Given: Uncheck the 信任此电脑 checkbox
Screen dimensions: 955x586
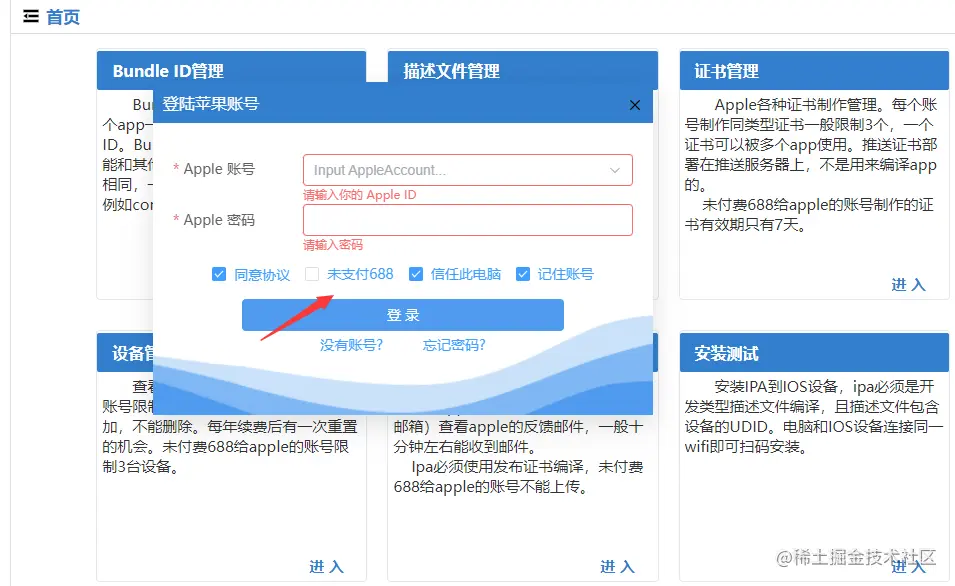Looking at the screenshot, I should coord(416,274).
